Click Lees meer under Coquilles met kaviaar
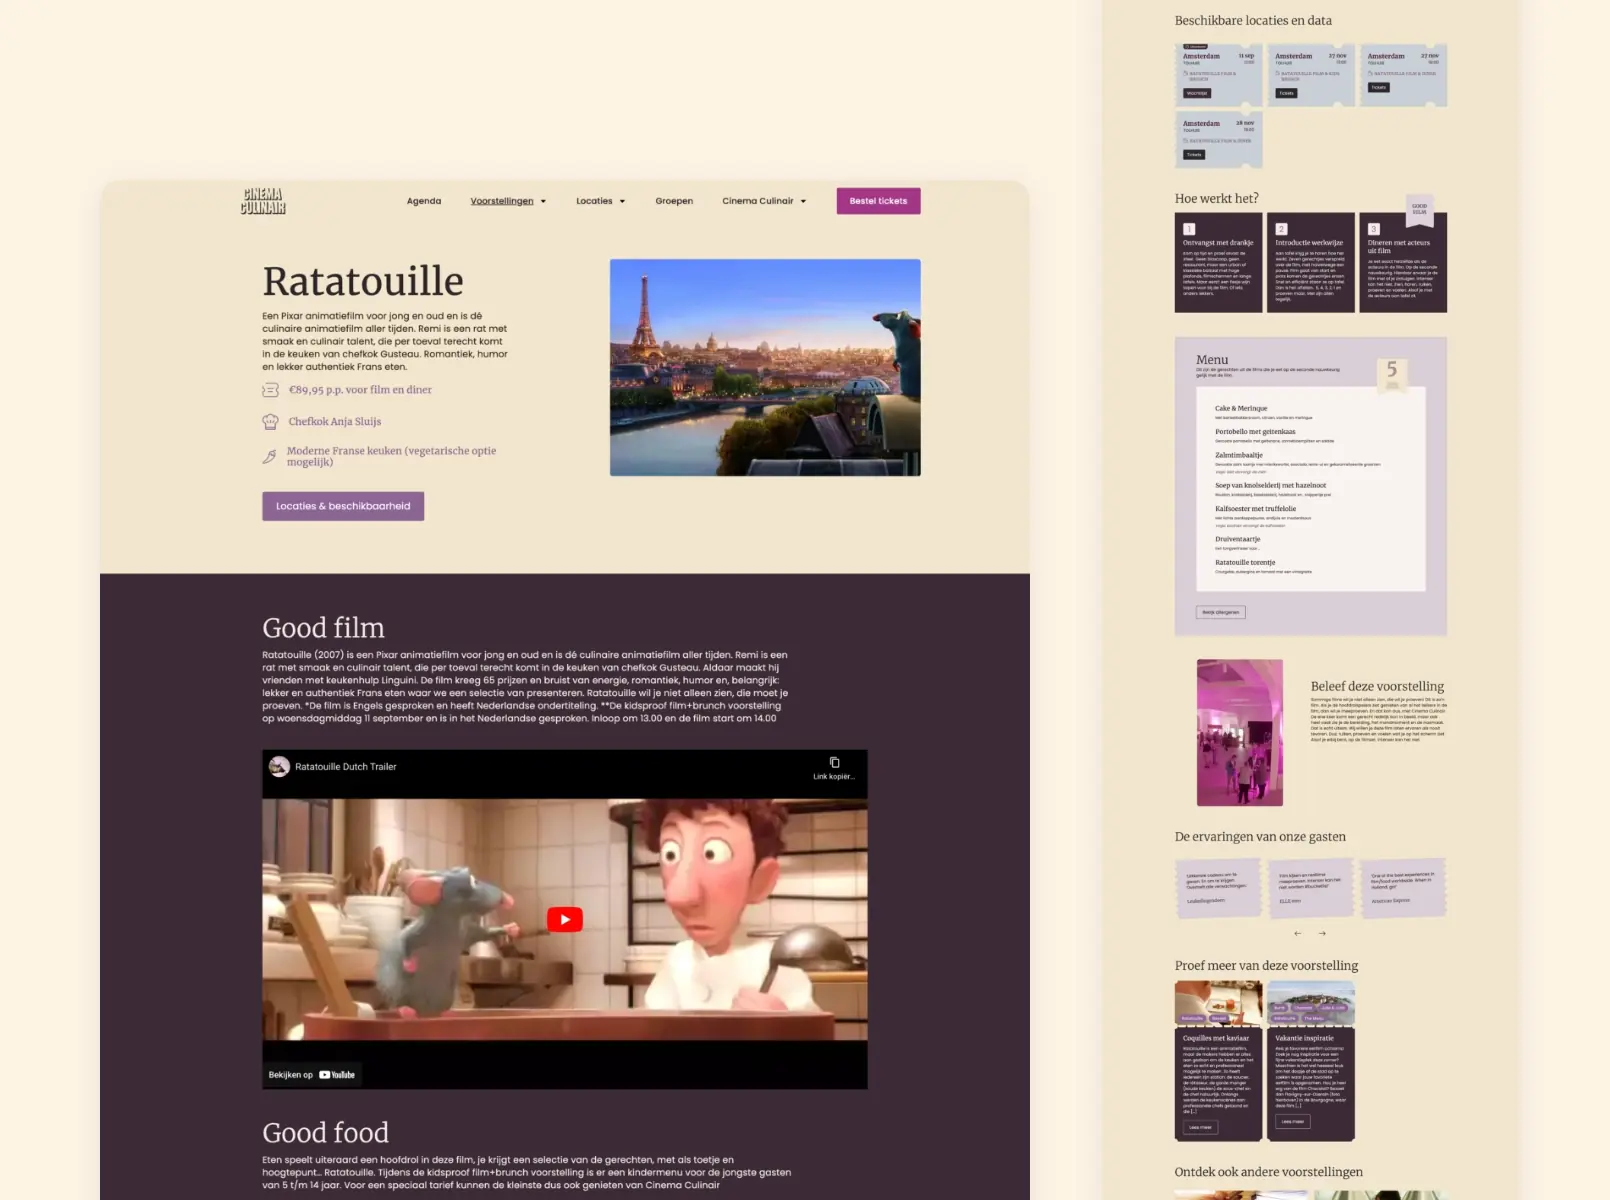This screenshot has height=1200, width=1610. point(1200,1127)
